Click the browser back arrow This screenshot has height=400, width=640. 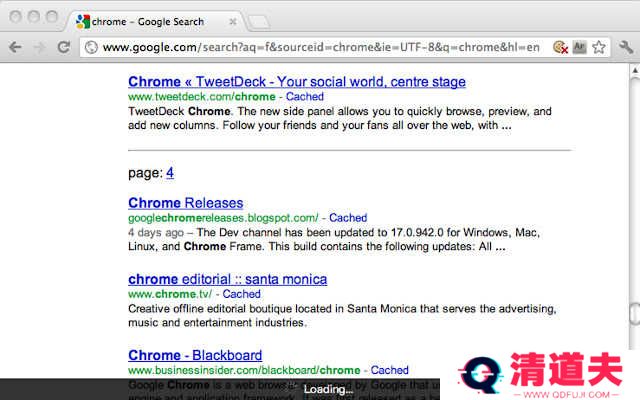click(15, 47)
